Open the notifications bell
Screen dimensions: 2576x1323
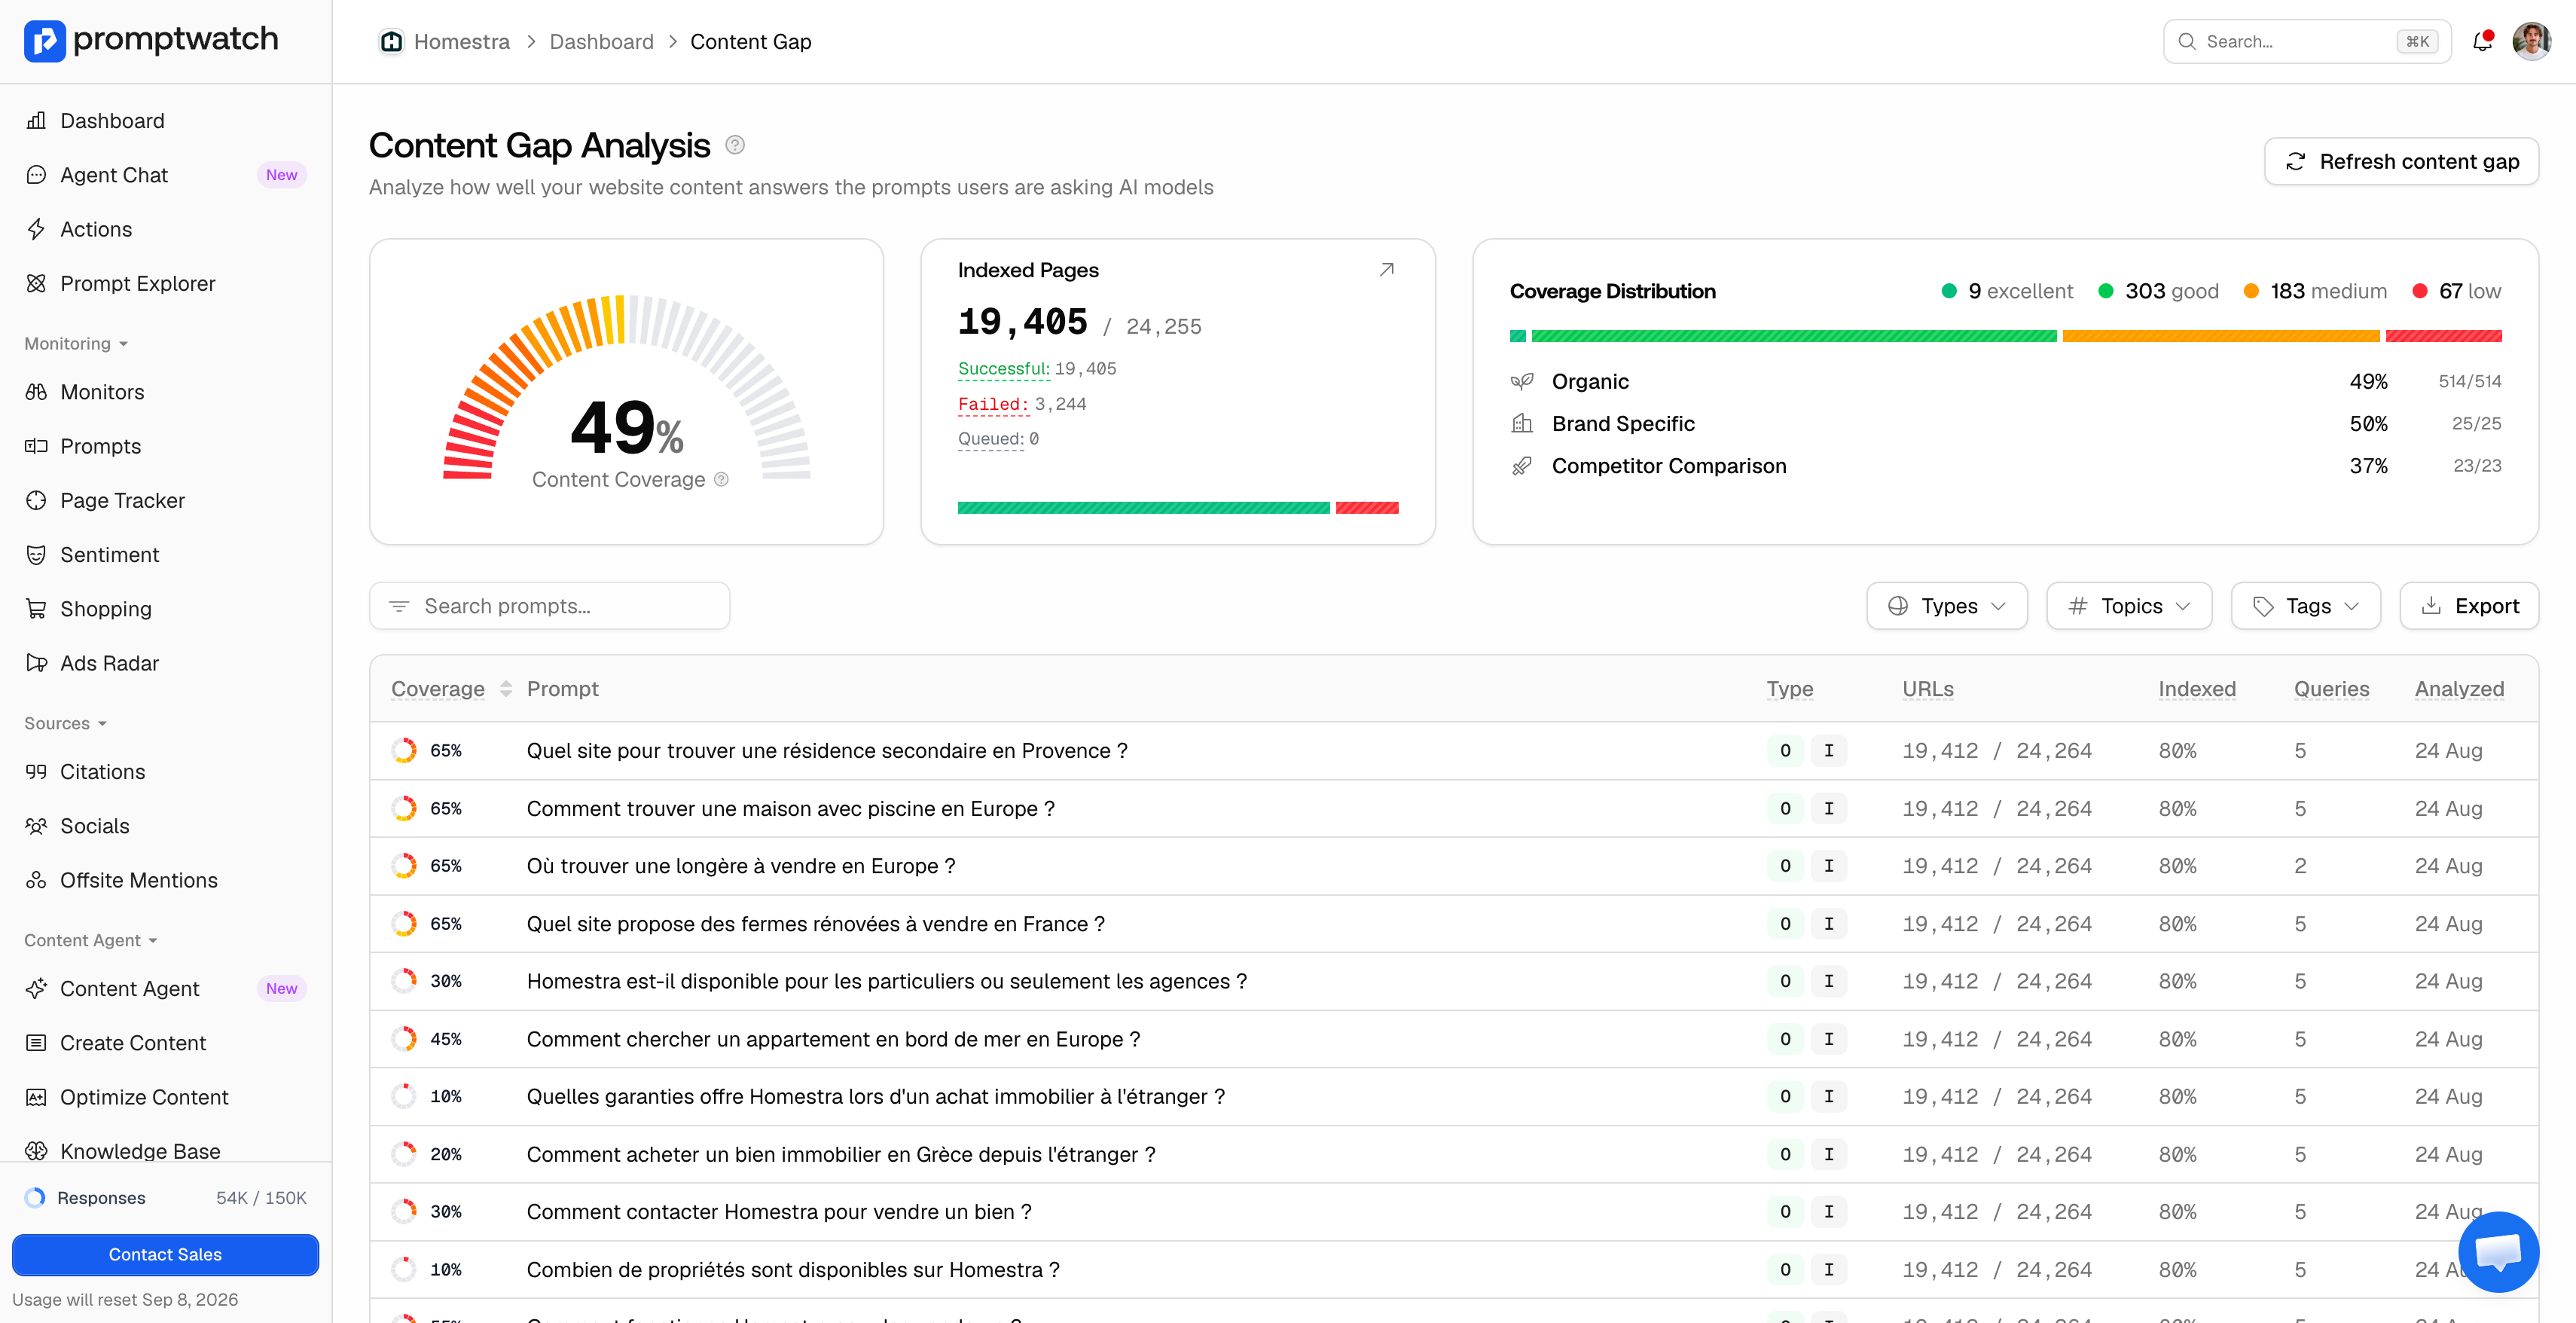click(2482, 41)
